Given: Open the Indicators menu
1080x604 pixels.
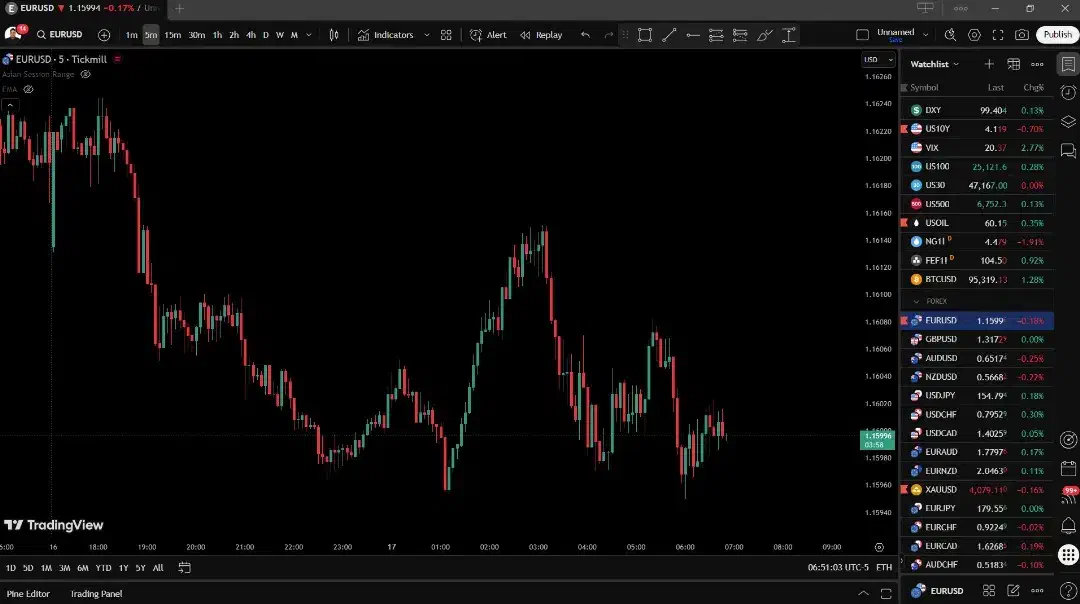Looking at the screenshot, I should (386, 35).
